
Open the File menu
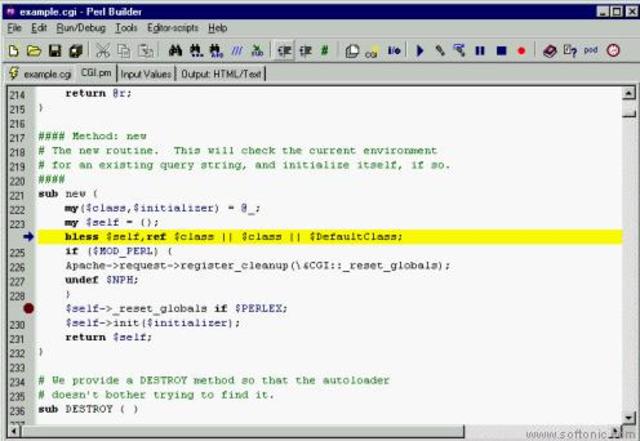[x=14, y=28]
